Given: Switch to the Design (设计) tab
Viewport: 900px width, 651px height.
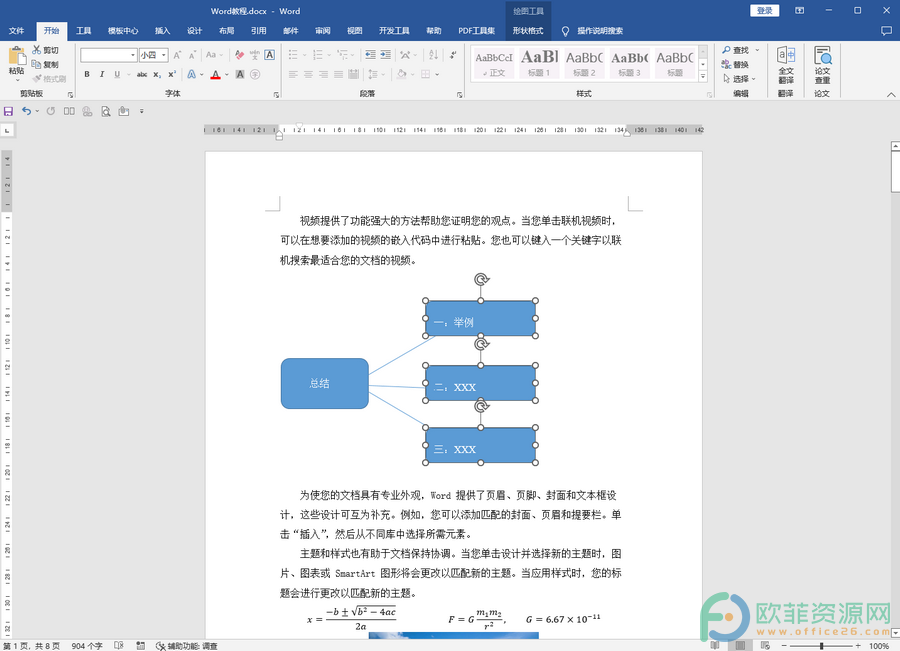Looking at the screenshot, I should (x=195, y=31).
